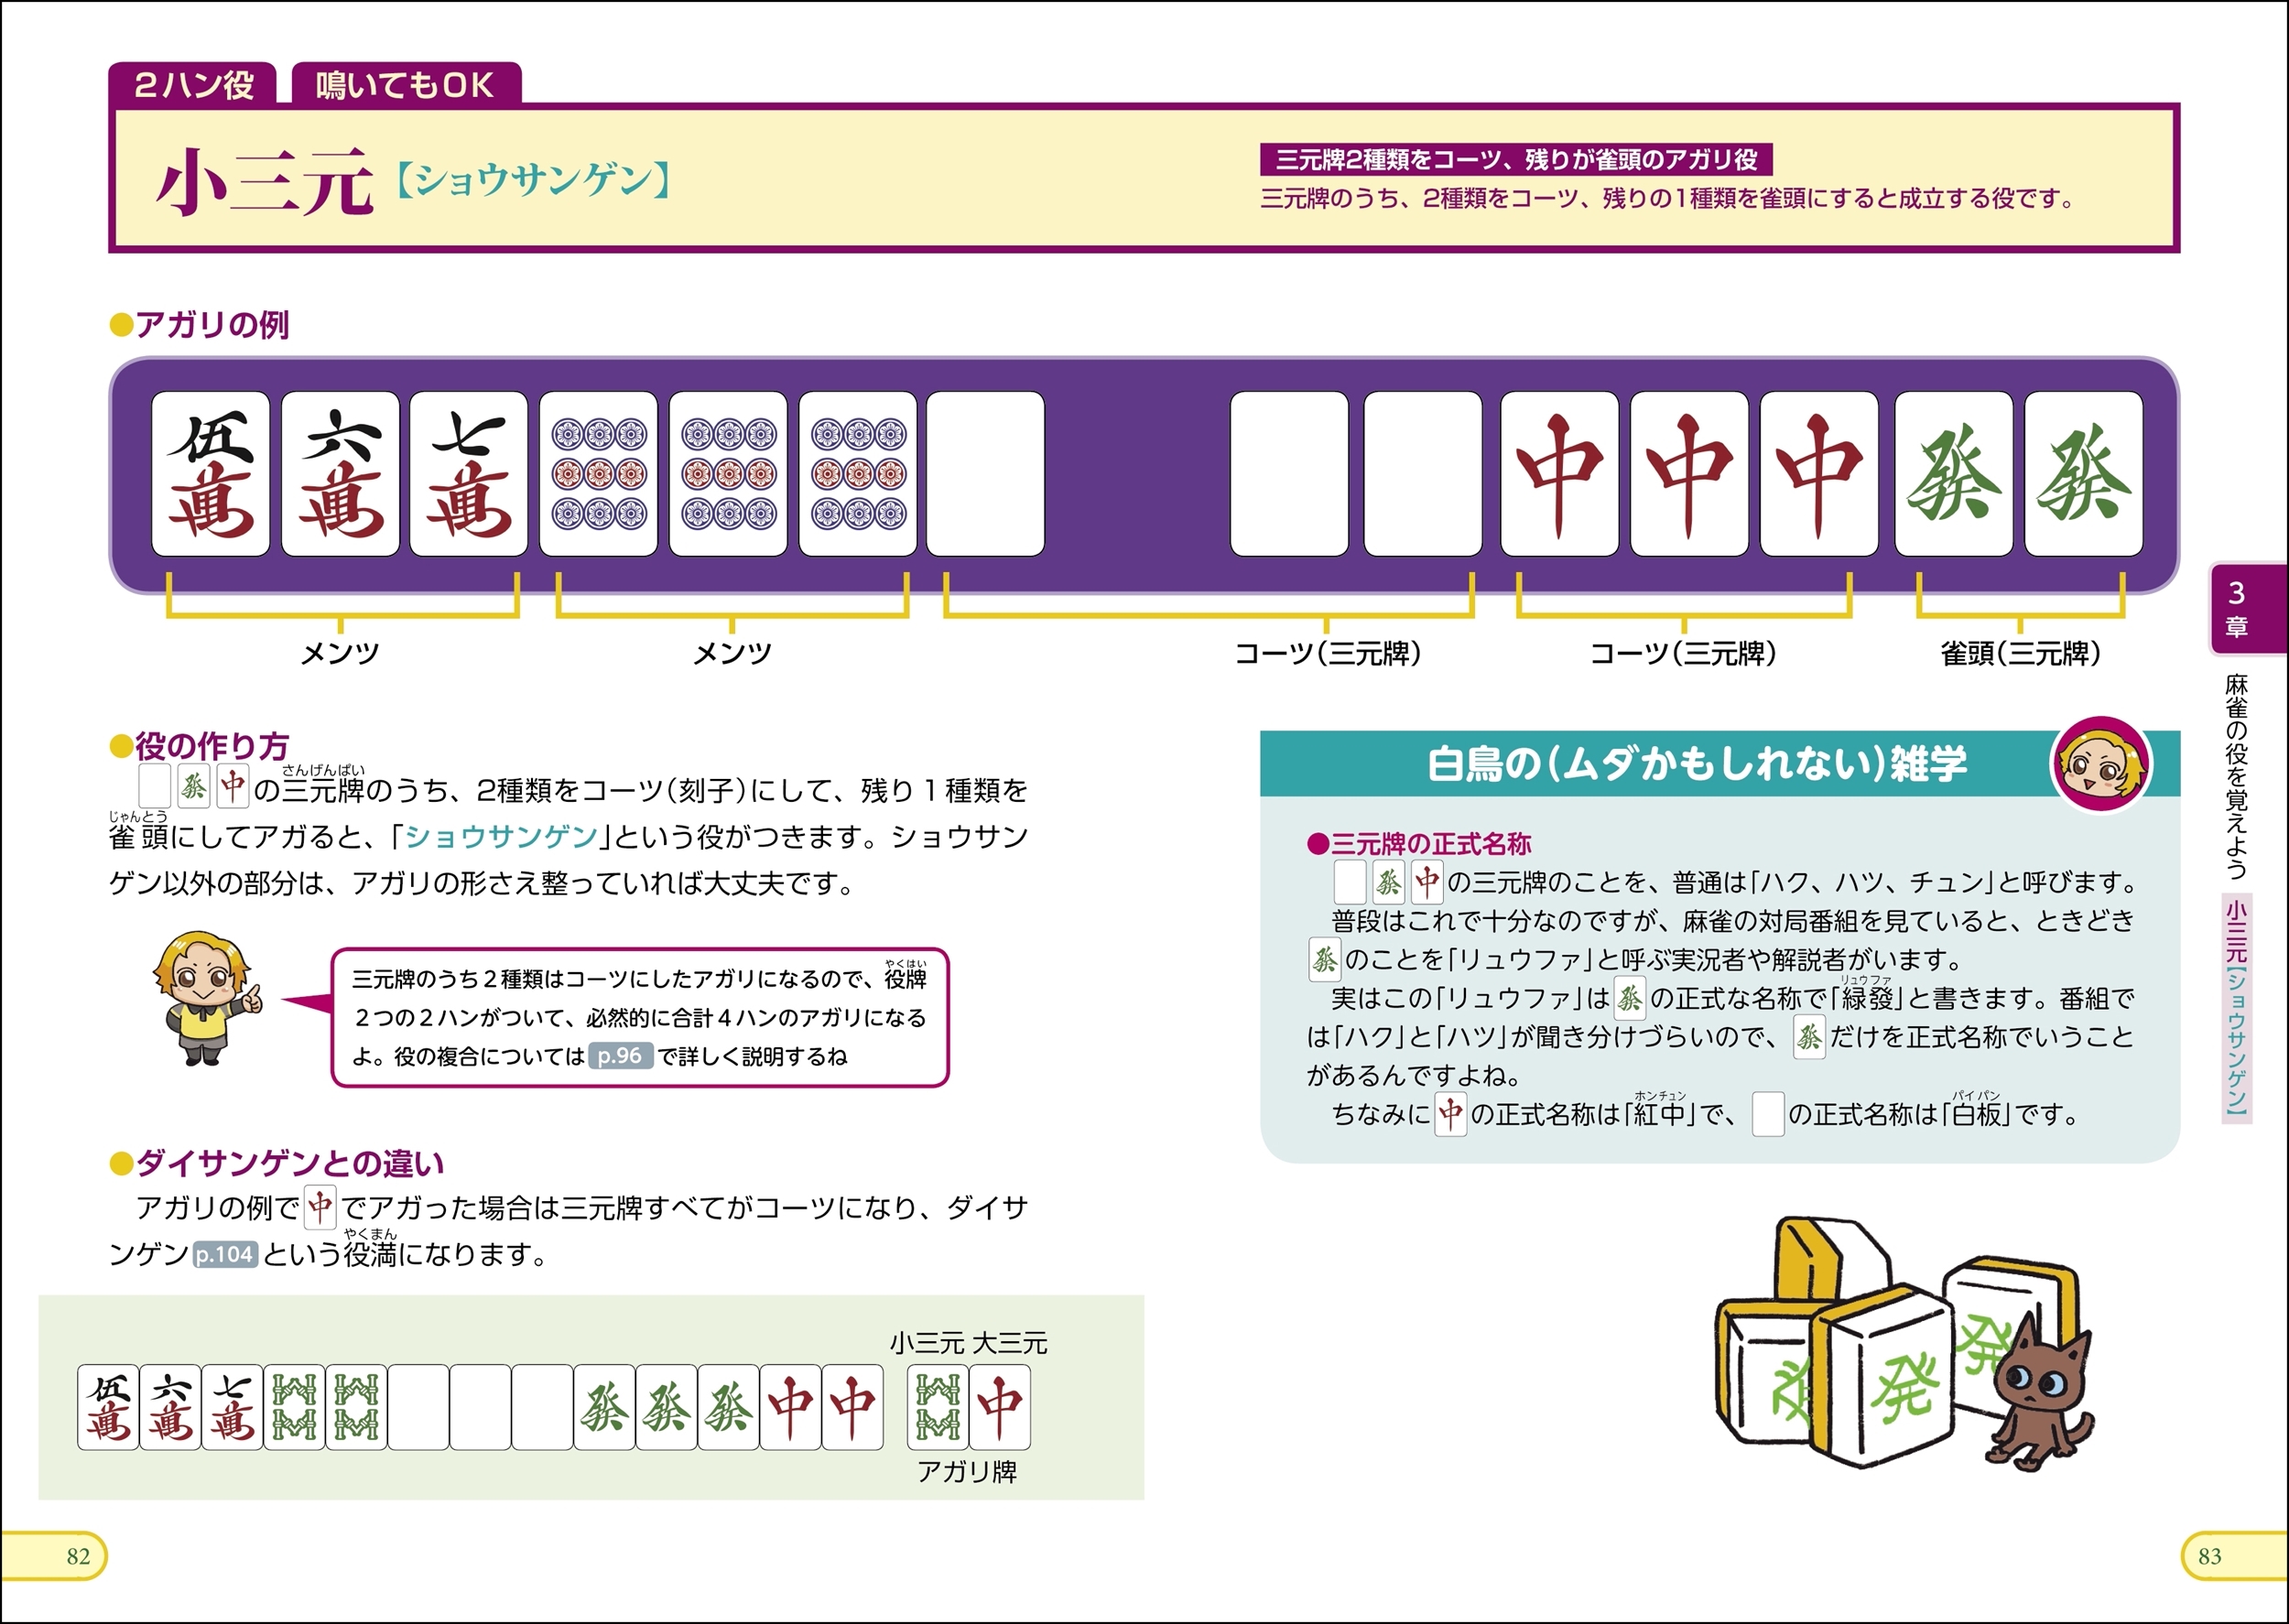Click the rightmost green 發 tile in the pair
Viewport: 2289px width, 1624px height.
(x=2083, y=474)
